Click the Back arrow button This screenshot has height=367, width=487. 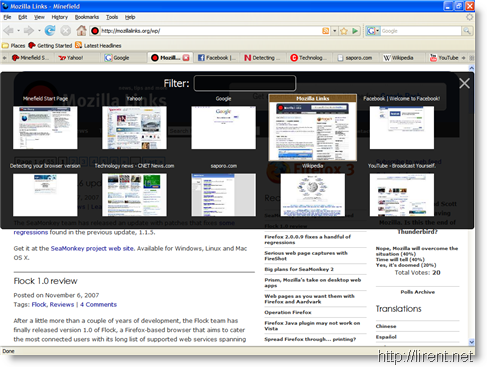[9, 31]
